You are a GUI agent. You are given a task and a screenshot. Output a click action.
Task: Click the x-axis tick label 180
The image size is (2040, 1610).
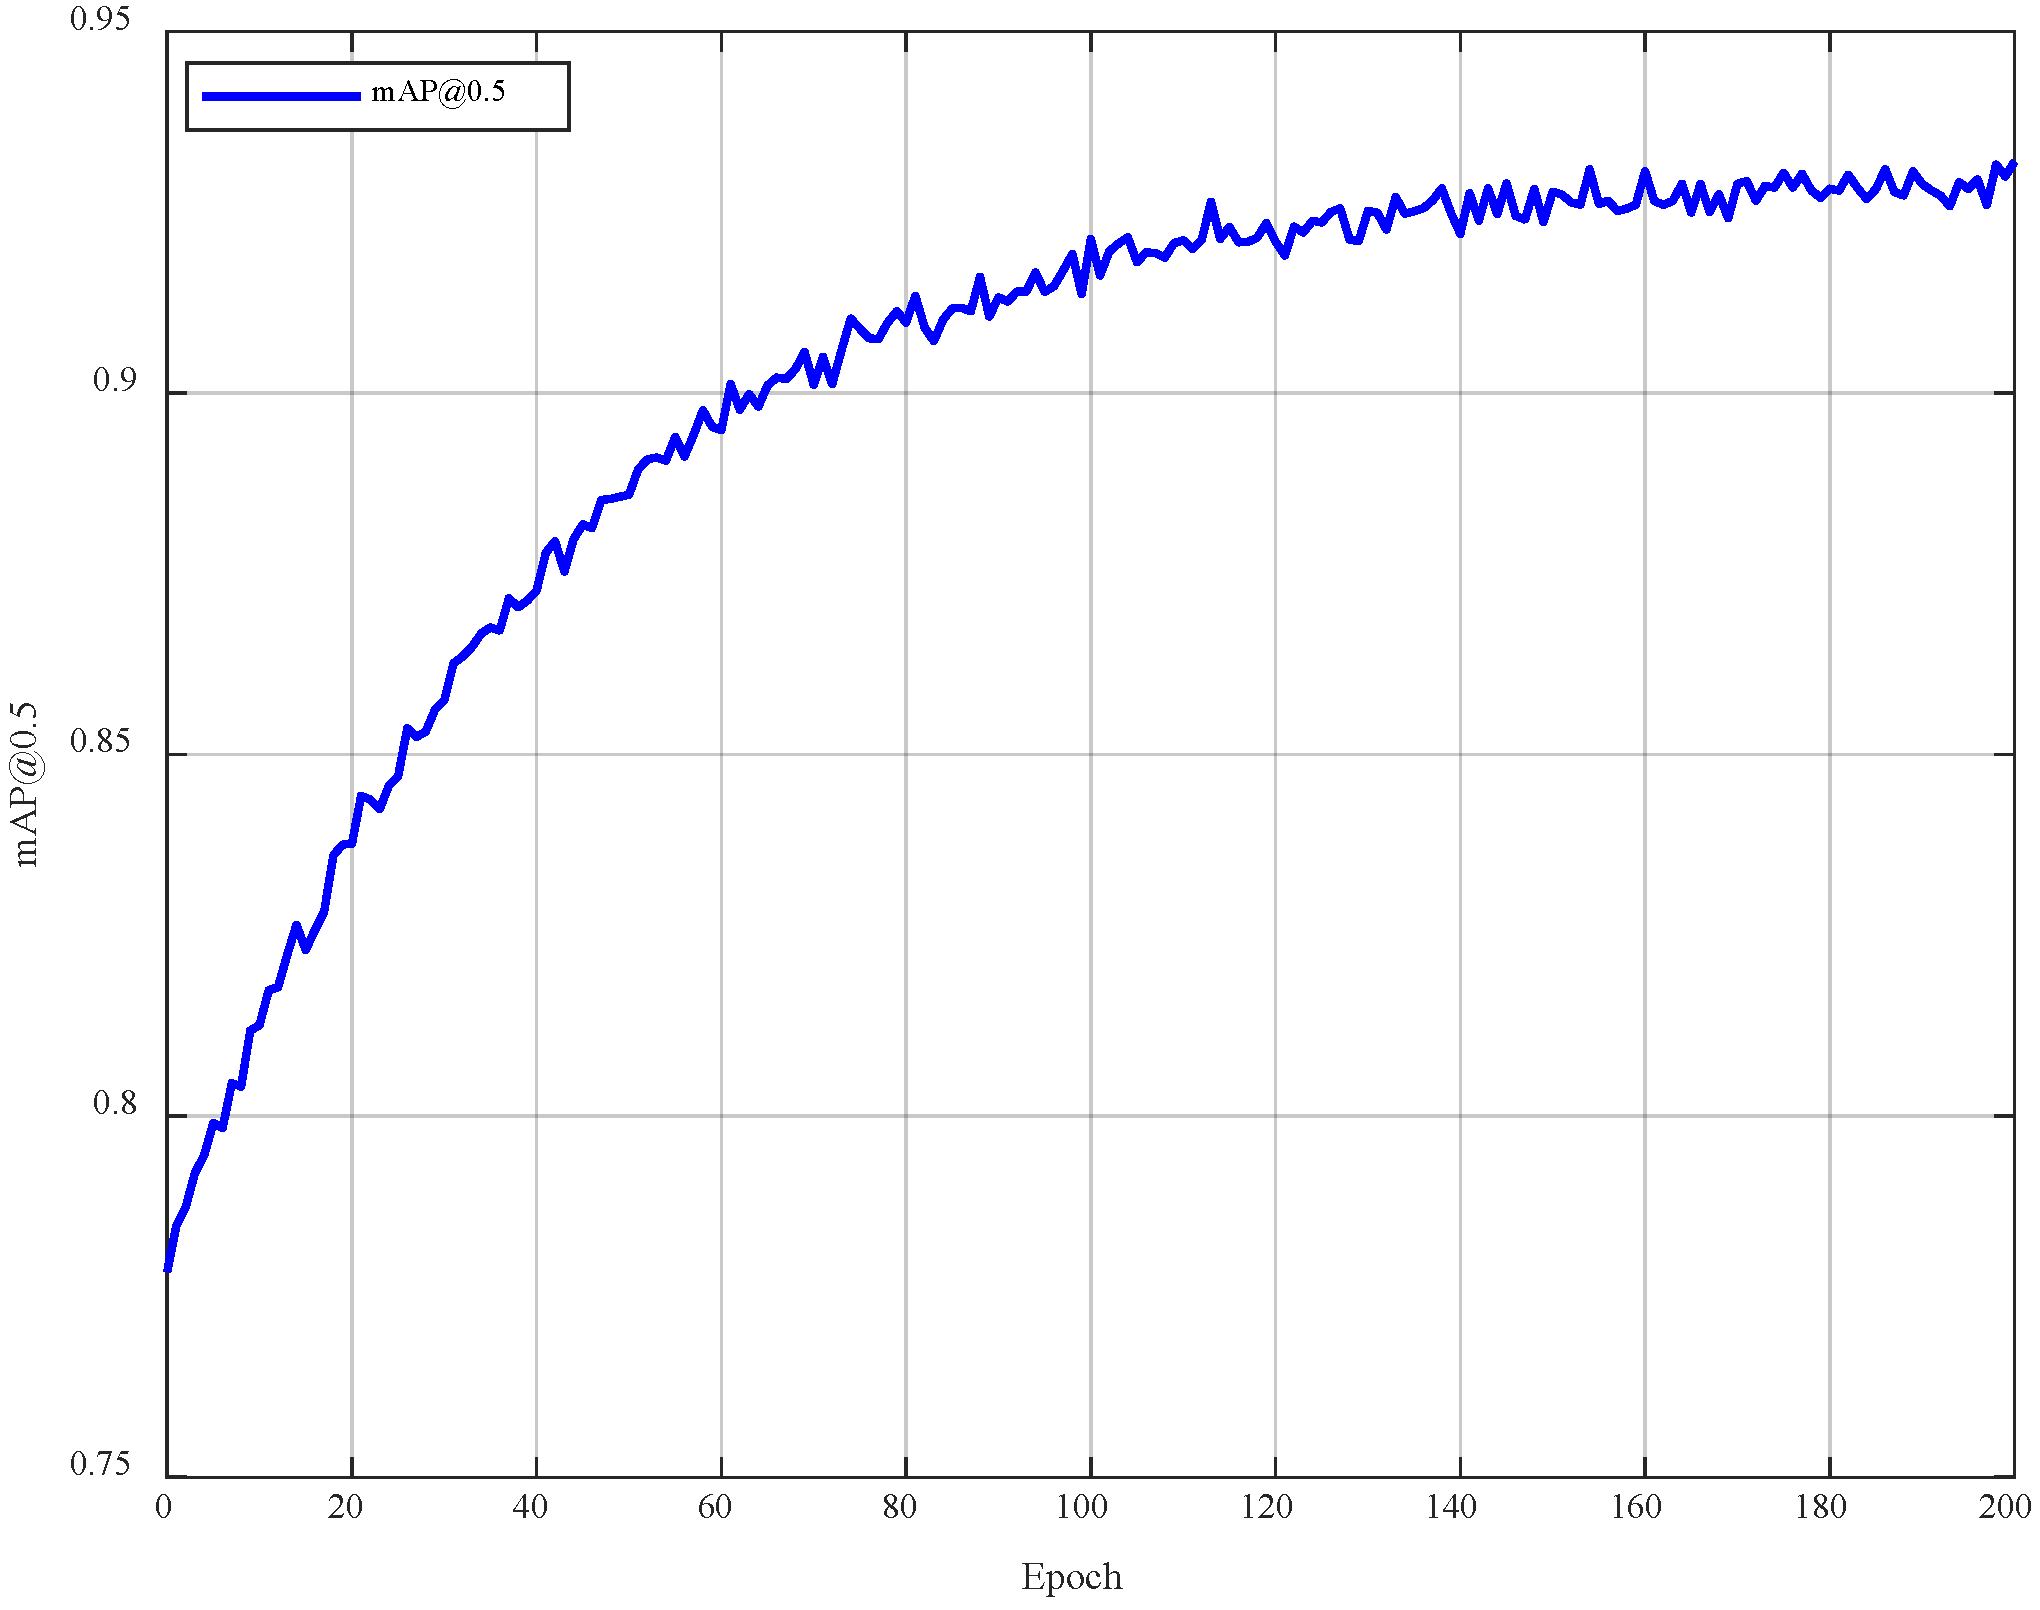pos(1821,1507)
